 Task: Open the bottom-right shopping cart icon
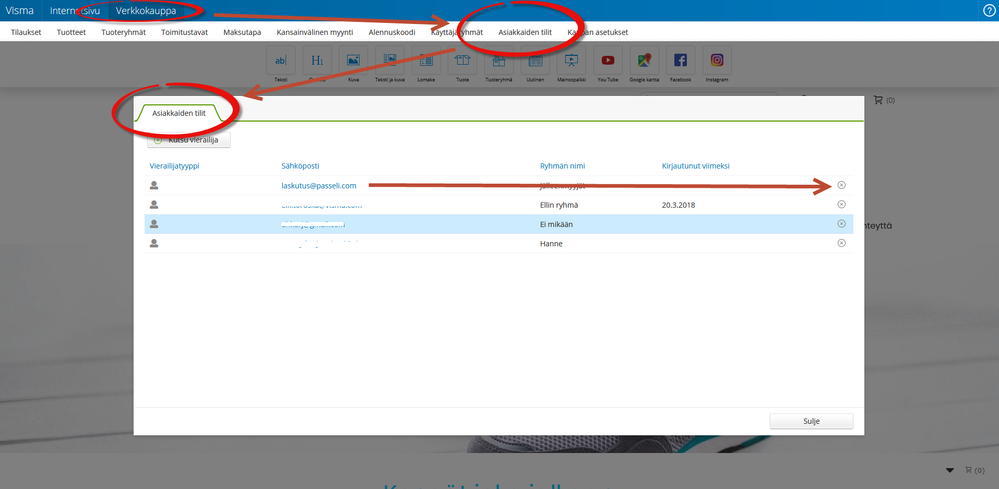tap(969, 470)
